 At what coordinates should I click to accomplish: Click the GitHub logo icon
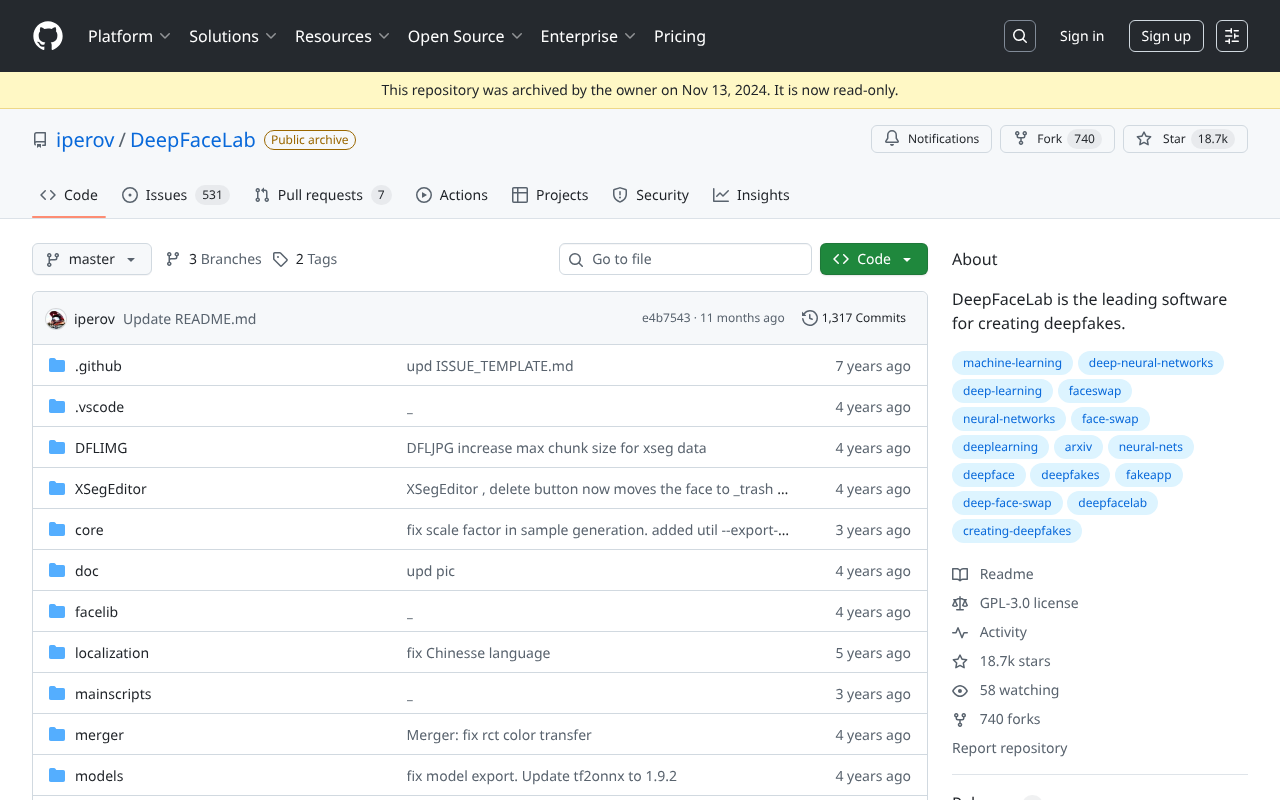tap(48, 36)
